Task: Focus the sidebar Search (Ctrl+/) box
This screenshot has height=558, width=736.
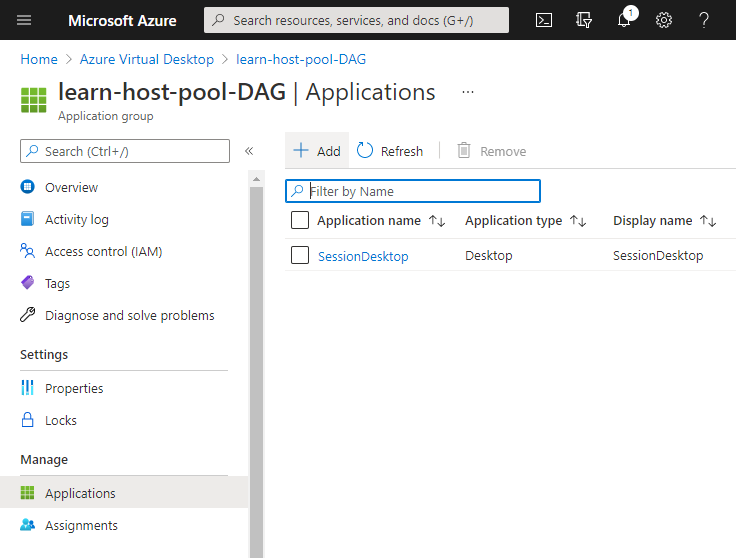Action: pyautogui.click(x=125, y=151)
